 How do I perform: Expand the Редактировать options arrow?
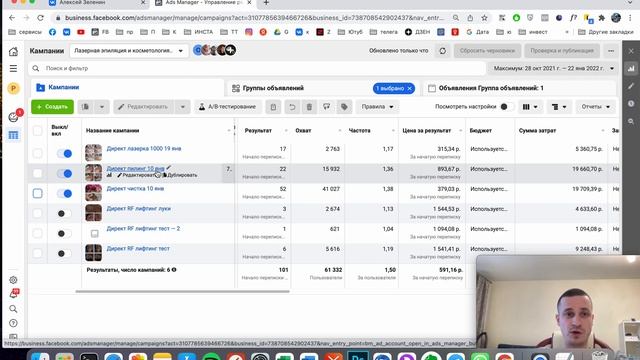coord(183,107)
